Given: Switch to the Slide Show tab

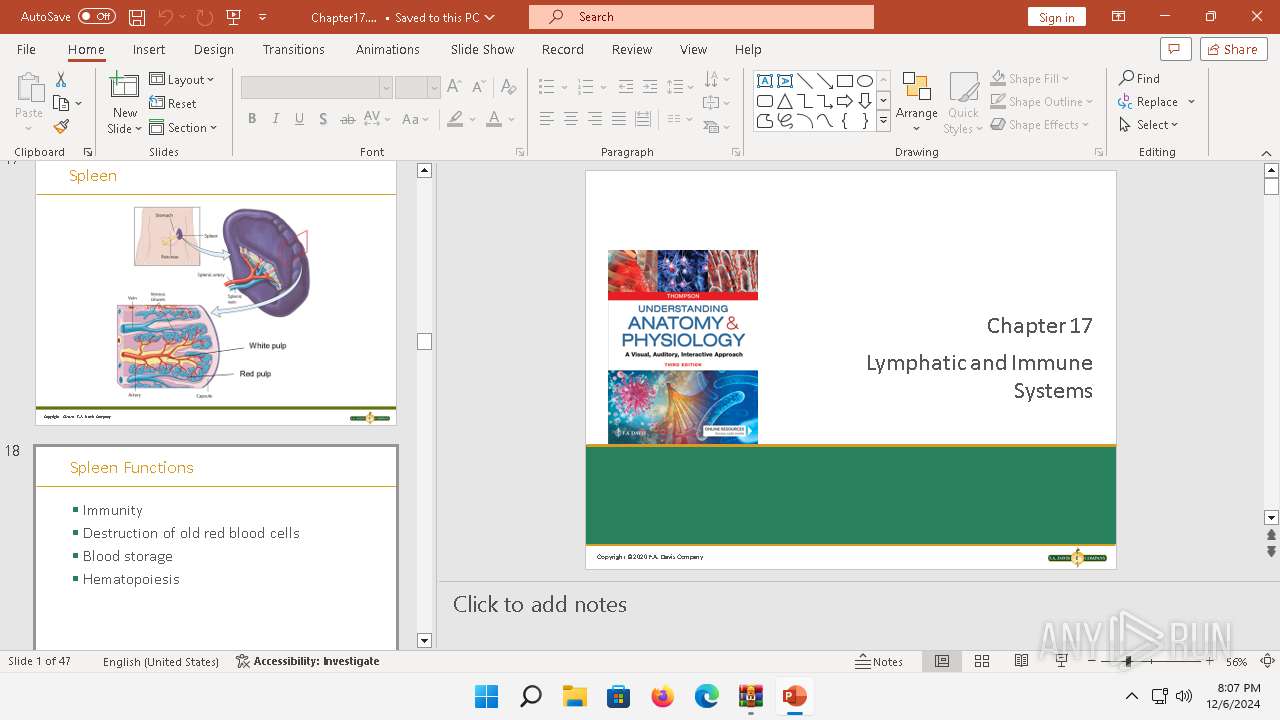Looking at the screenshot, I should click(482, 49).
